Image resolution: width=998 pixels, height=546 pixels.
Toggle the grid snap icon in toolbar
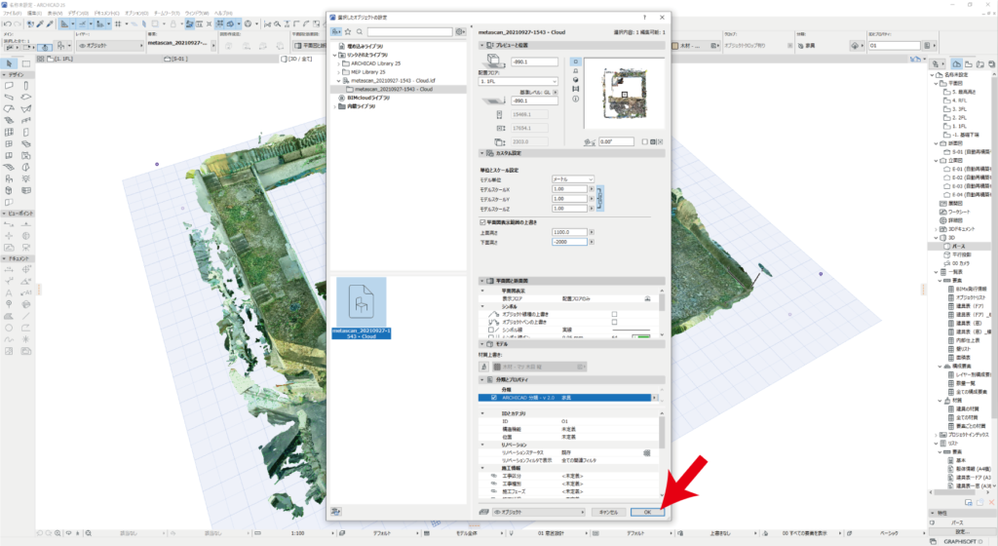click(118, 24)
